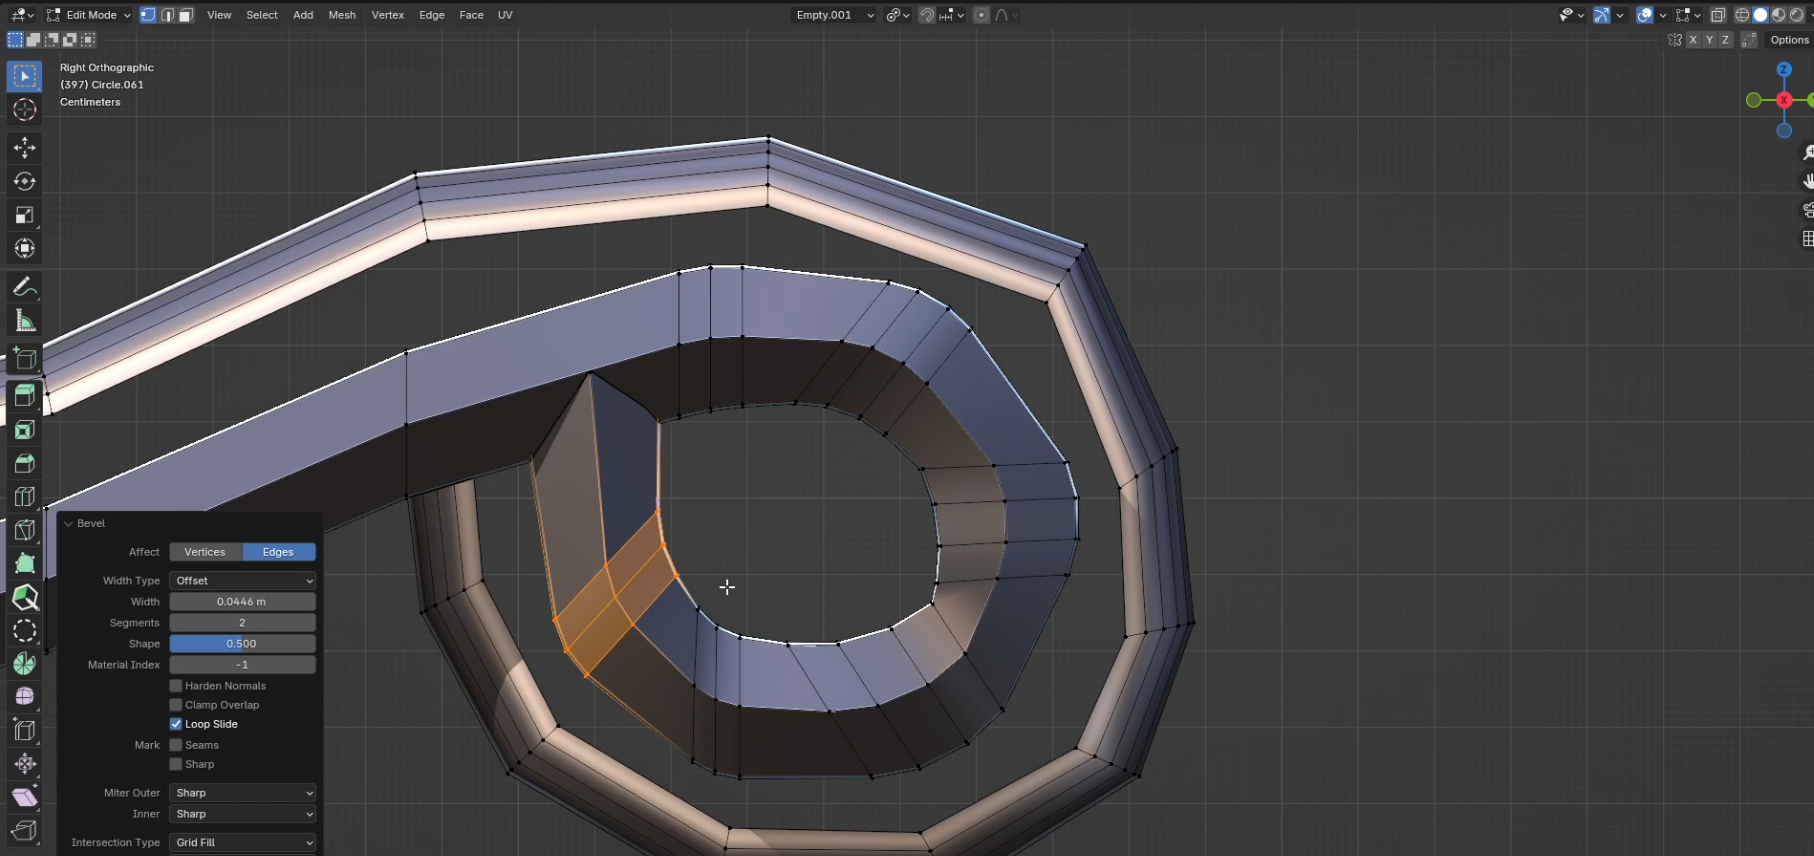
Task: Select the Inset Faces tool
Action: 25,430
